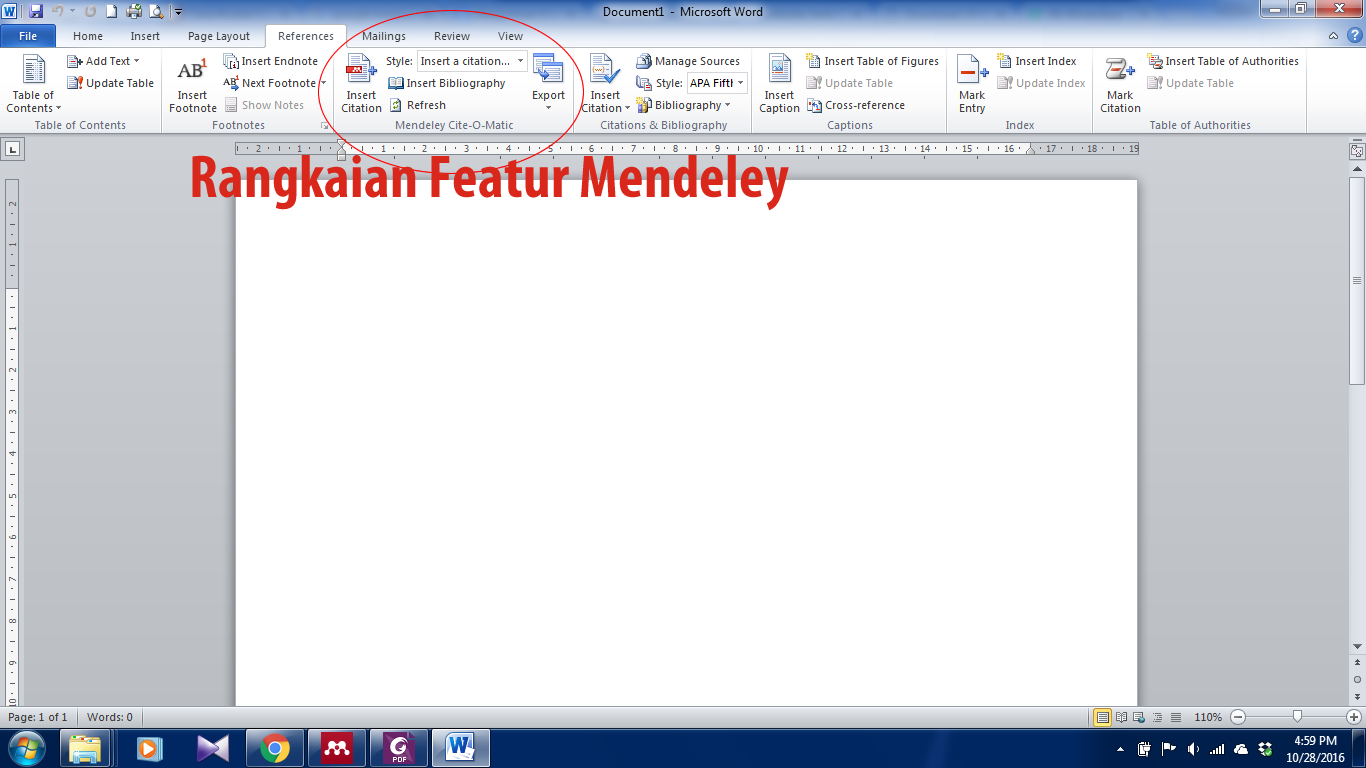
Task: Click Insert Table of Figures
Action: click(872, 61)
